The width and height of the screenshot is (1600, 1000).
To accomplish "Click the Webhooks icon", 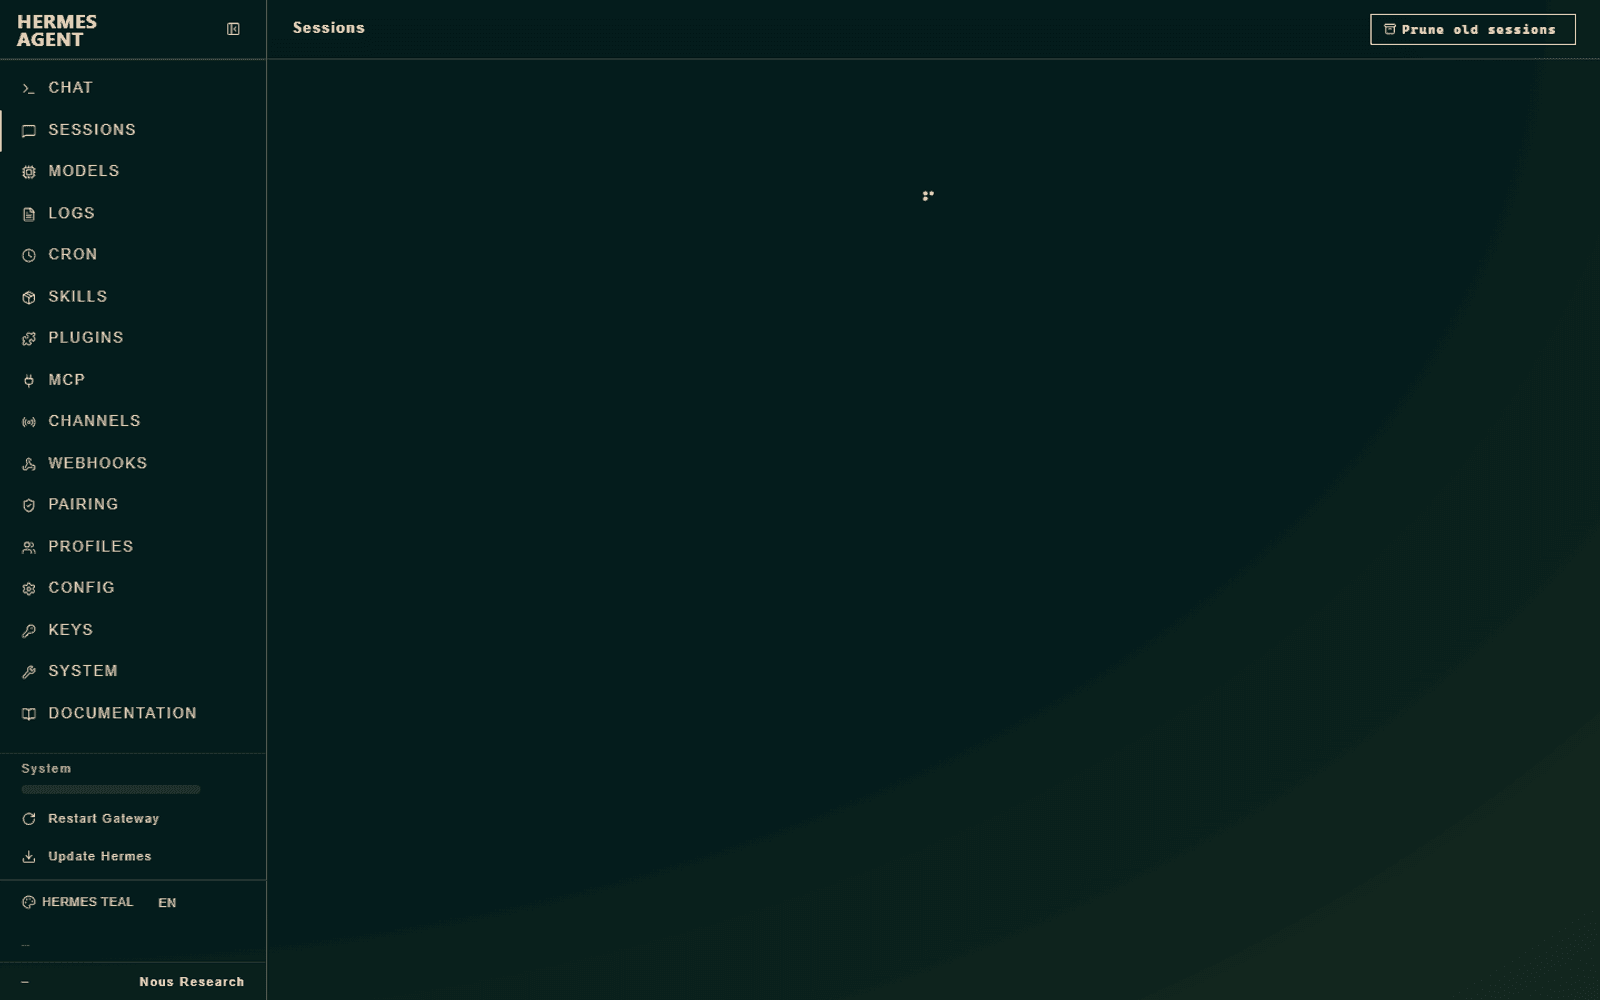I will point(29,464).
